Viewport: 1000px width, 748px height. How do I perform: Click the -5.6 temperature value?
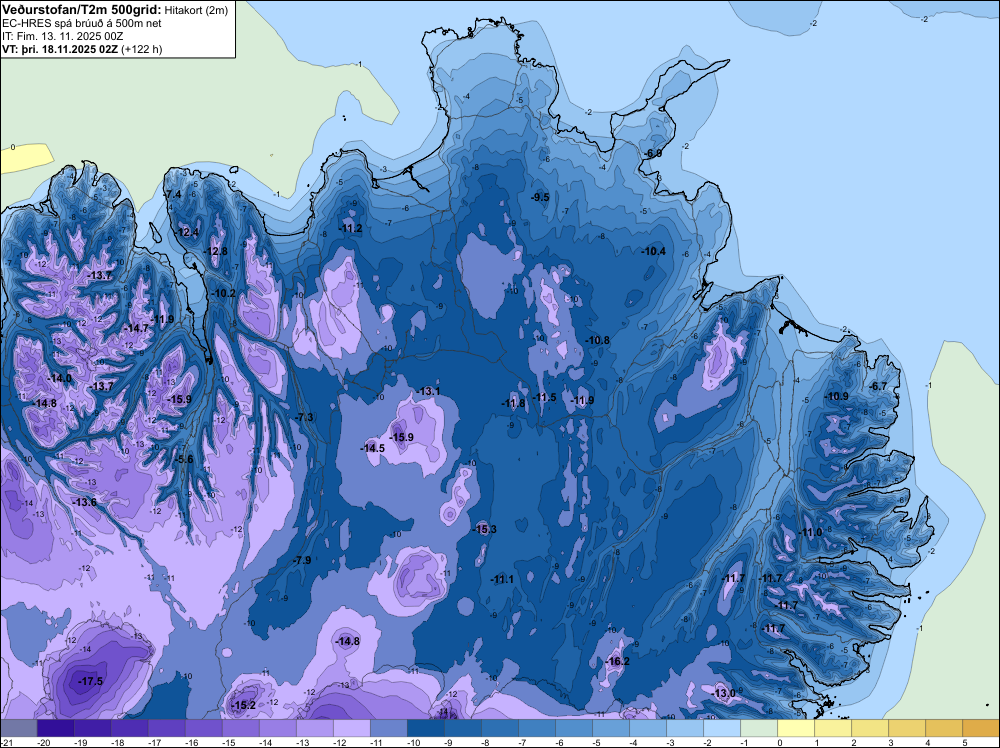(184, 459)
